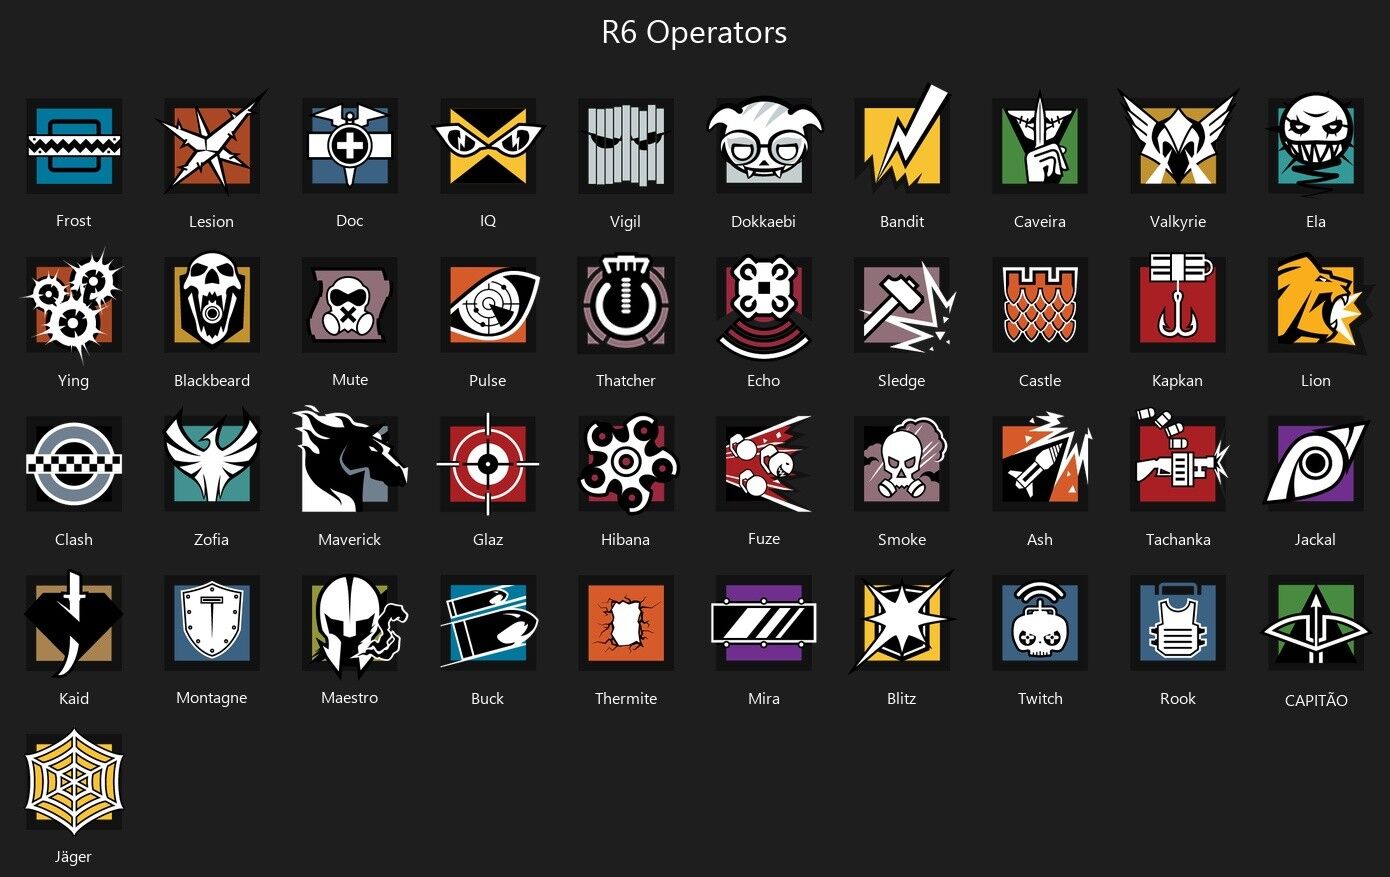Select the Hibana operator thumbnail
The width and height of the screenshot is (1390, 877).
[628, 464]
